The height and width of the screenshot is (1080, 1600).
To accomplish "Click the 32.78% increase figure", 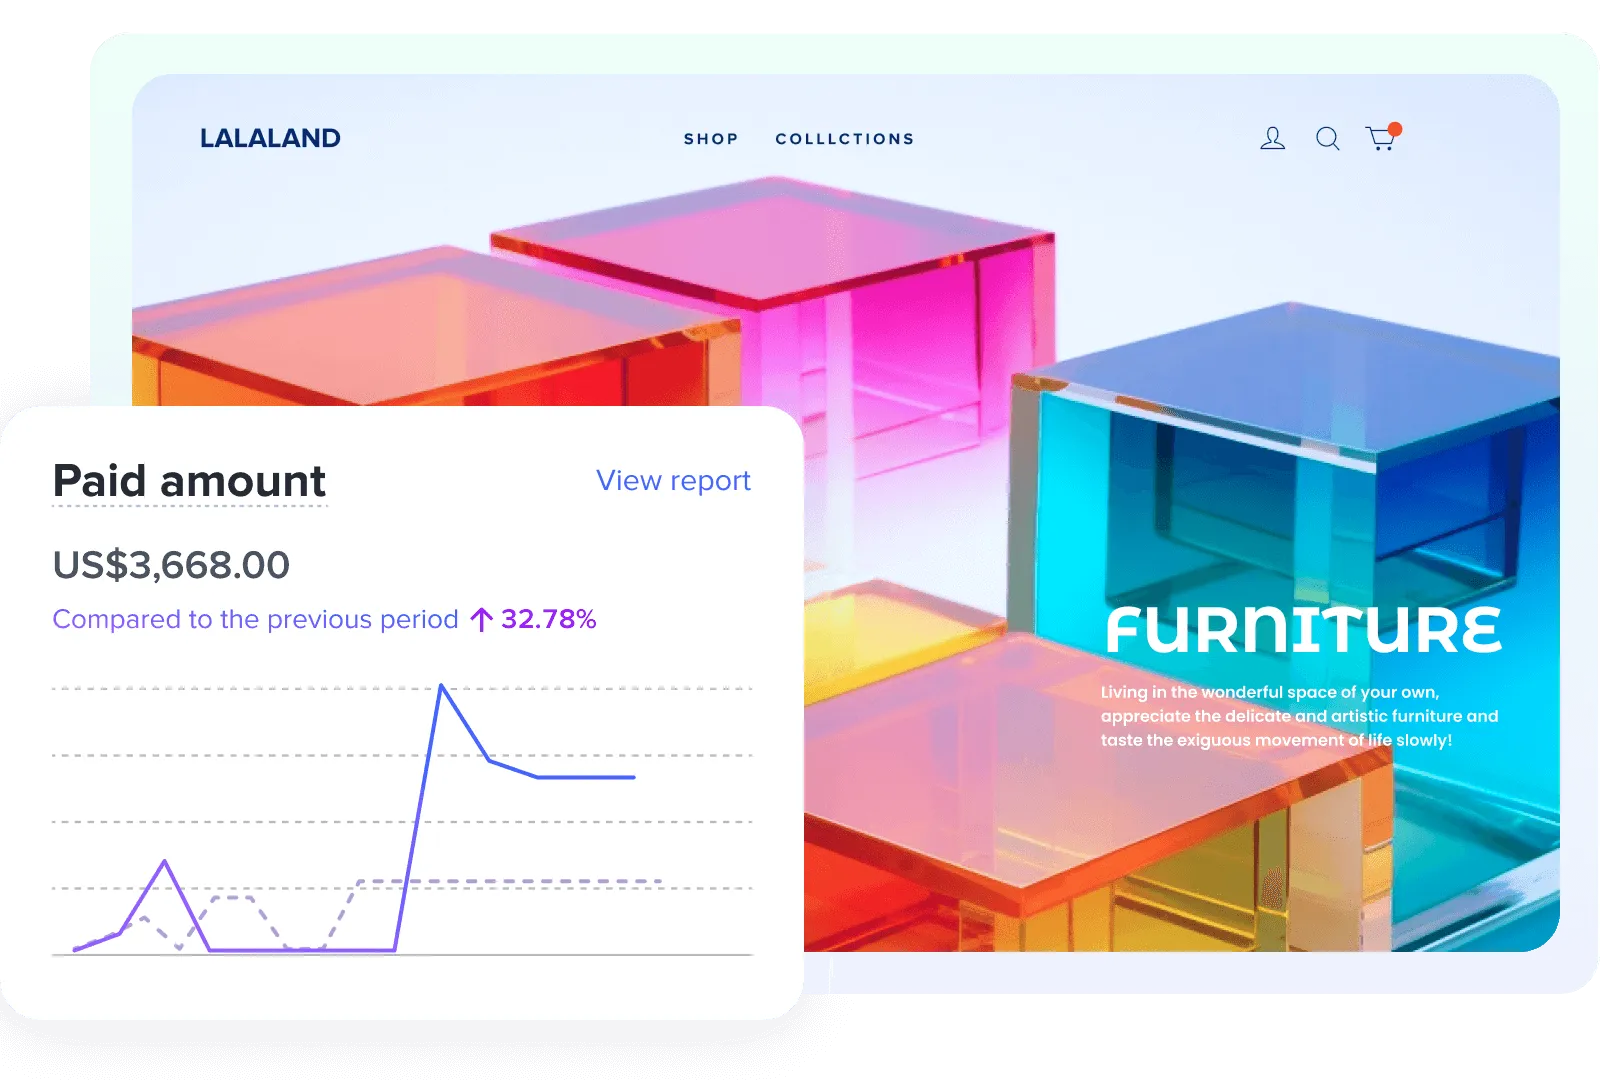I will pos(548,619).
